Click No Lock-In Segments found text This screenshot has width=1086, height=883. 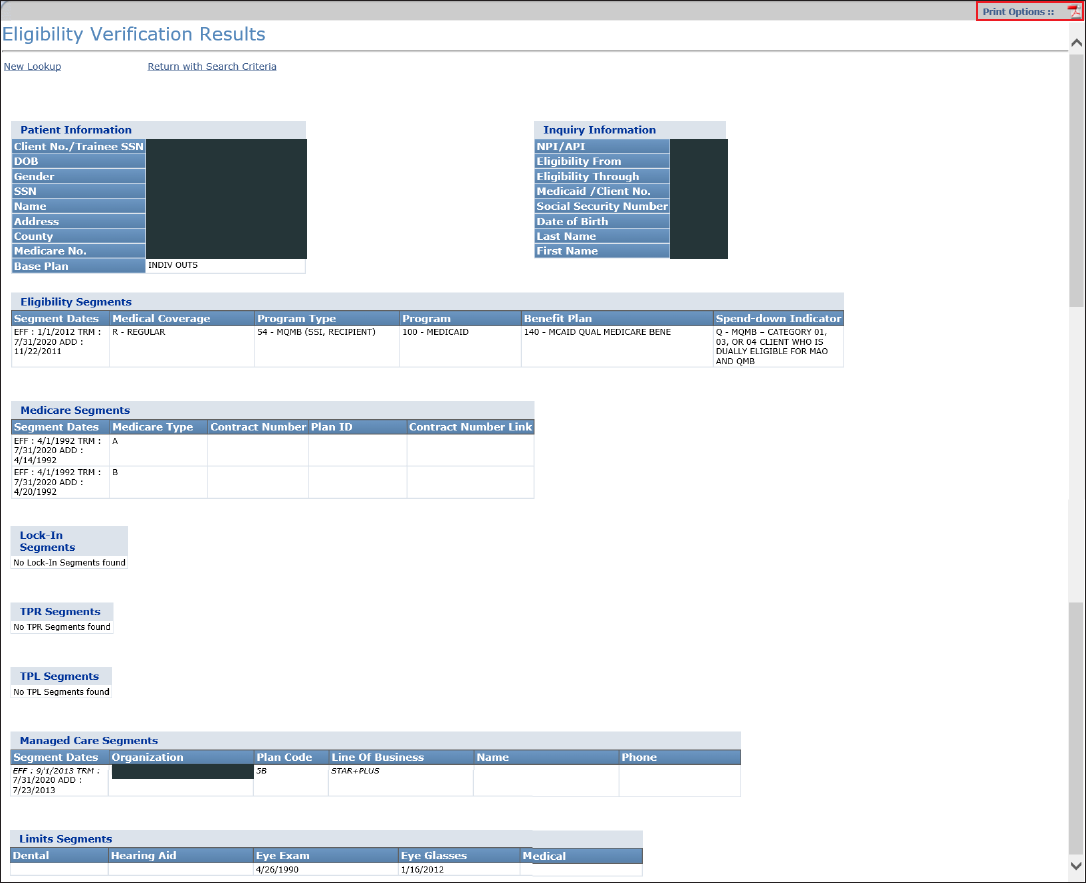tap(69, 563)
